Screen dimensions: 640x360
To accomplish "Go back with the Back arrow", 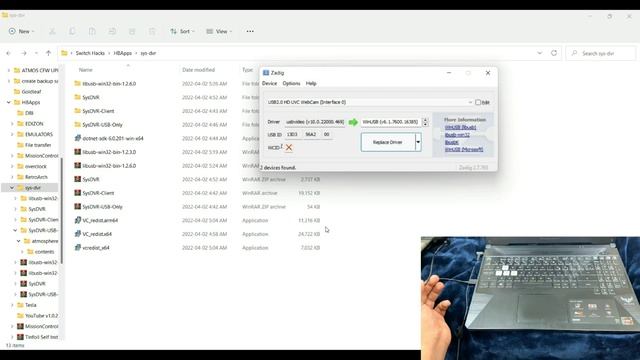I will pyautogui.click(x=9, y=53).
